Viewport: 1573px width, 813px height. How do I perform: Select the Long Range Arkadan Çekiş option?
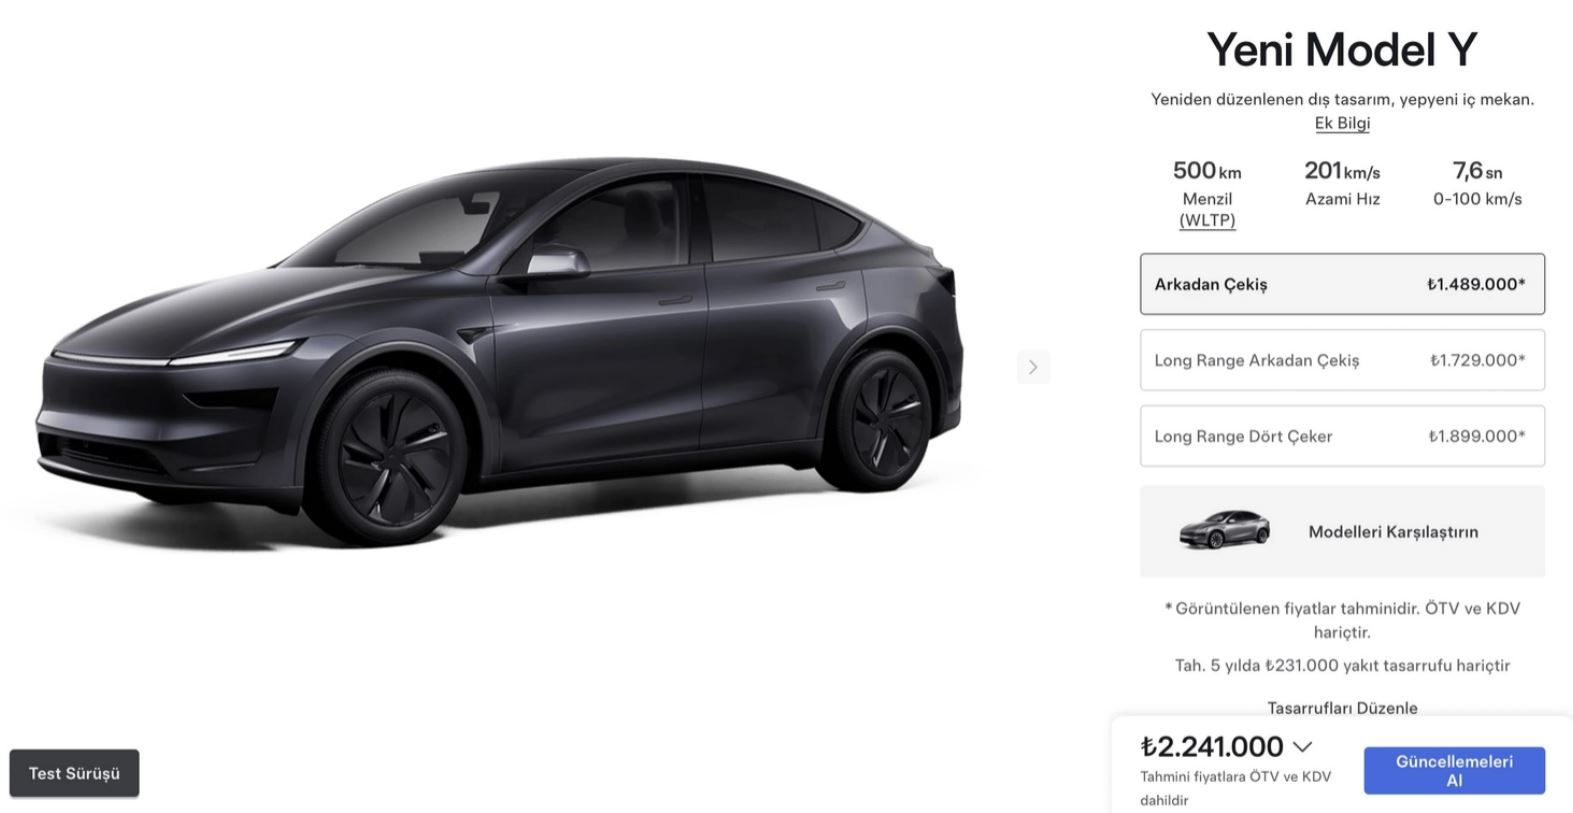(x=1342, y=360)
